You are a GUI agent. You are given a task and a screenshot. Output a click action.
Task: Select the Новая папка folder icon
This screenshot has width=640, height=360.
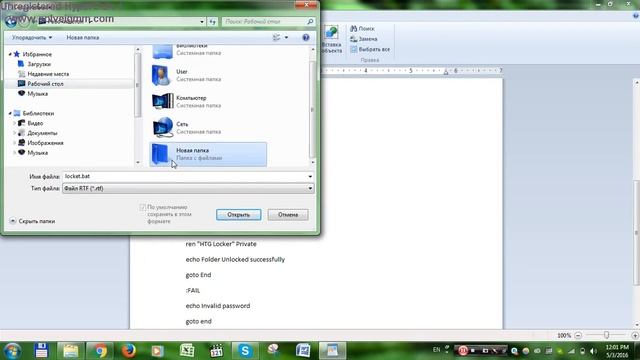click(x=161, y=154)
